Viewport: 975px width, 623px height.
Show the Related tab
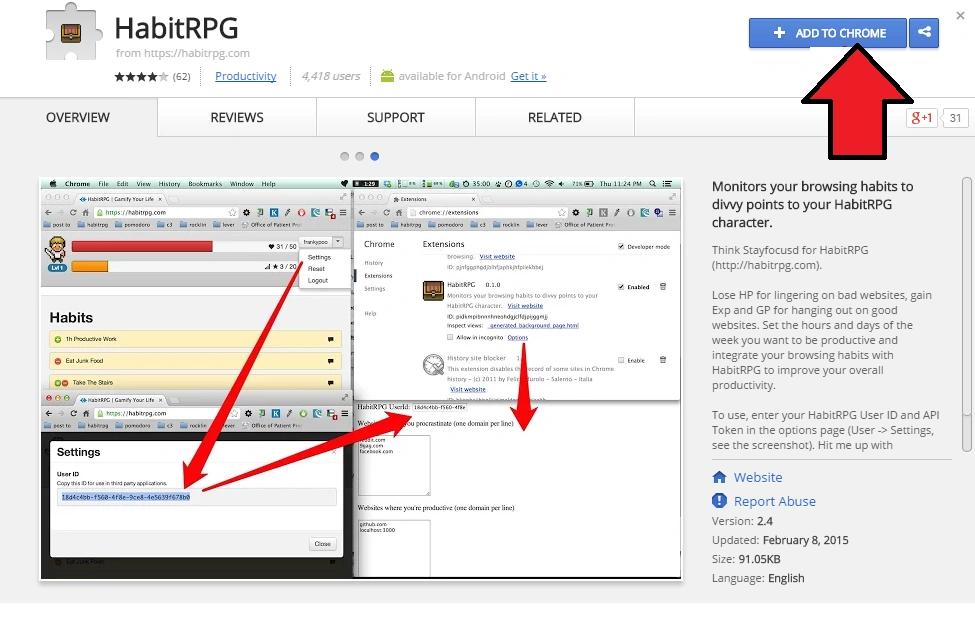point(555,118)
